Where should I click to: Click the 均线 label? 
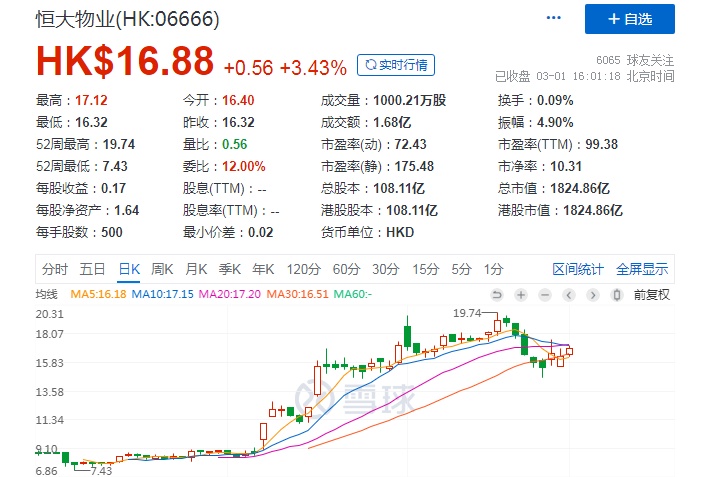point(47,294)
